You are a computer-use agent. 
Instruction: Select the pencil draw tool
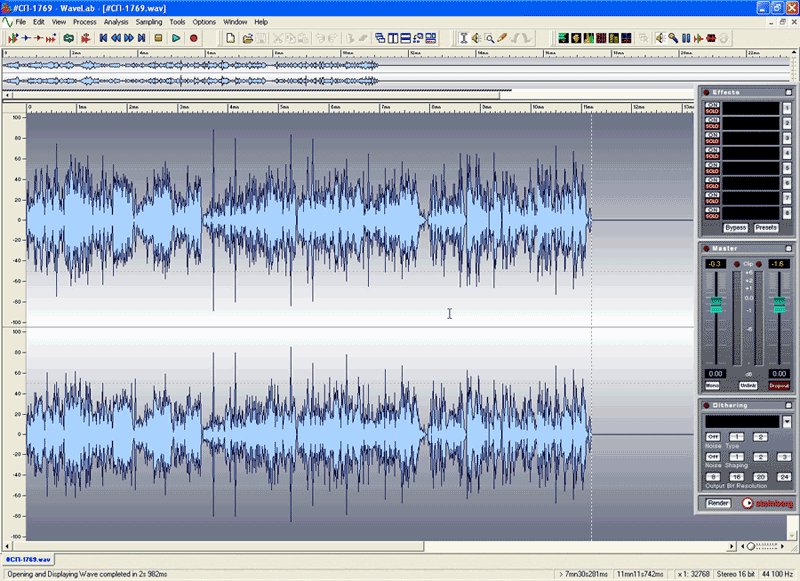click(504, 38)
